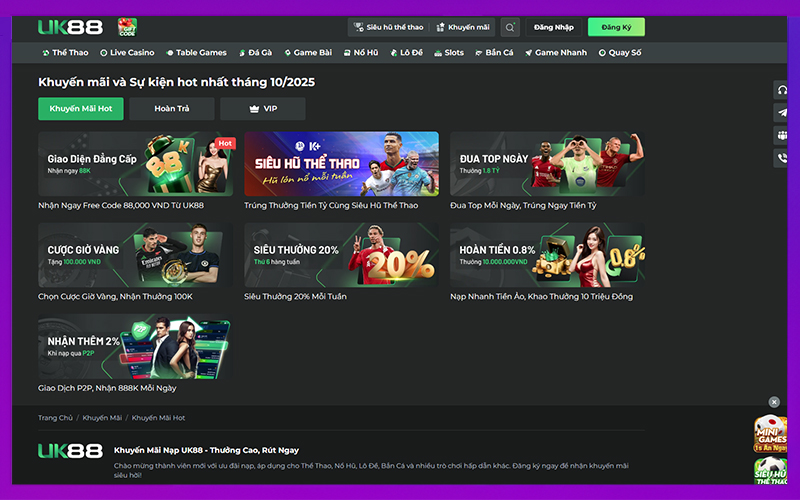The image size is (800, 500).
Task: Open the CODE gift icon beside logo
Action: pos(127,27)
